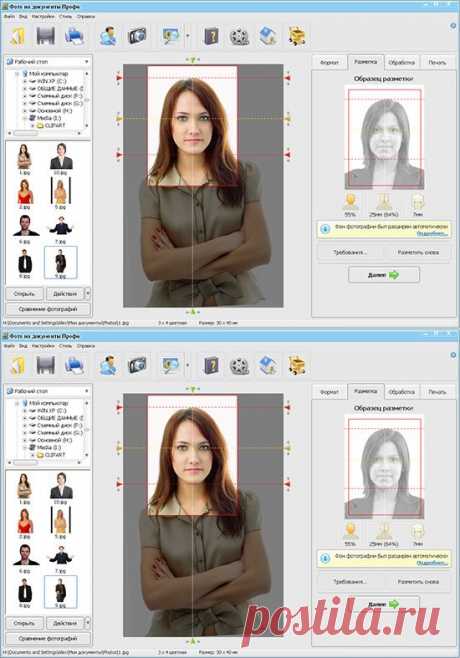Select thumbnail 6.jpg in bottom window
This screenshot has height=658, width=460.
click(24, 559)
